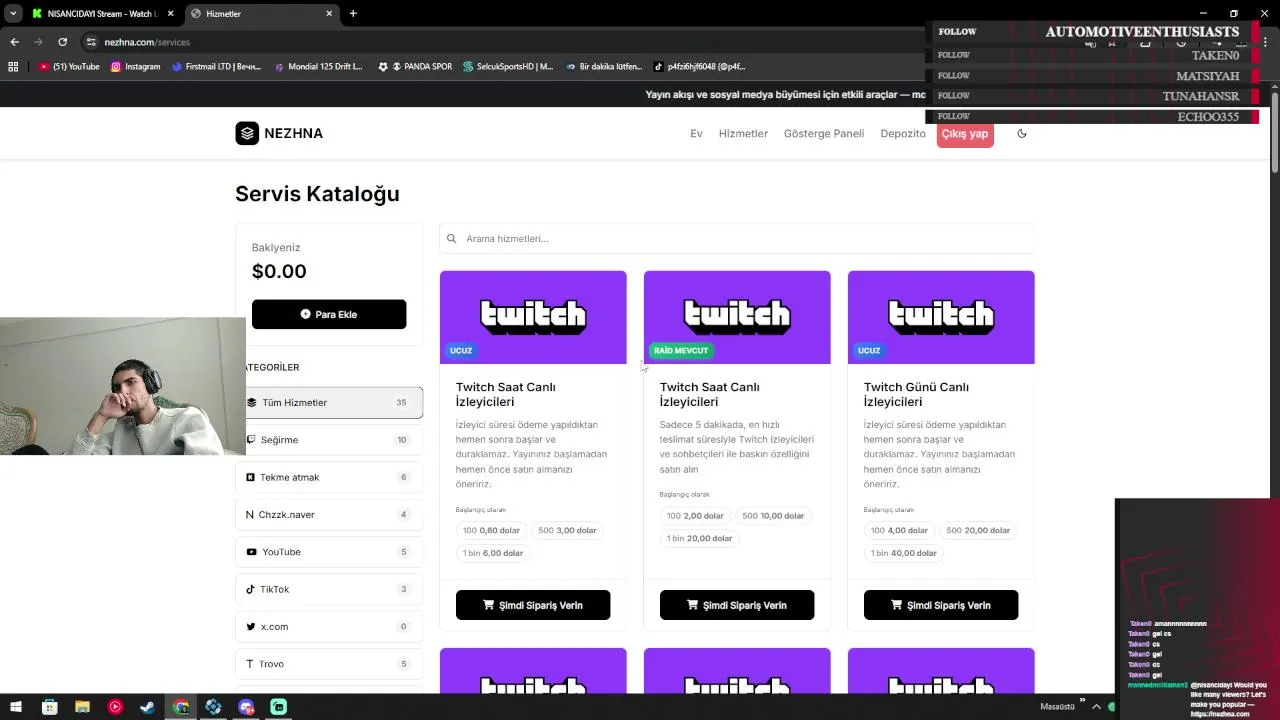
Task: Order first Twitch Saat Canlı İzleyicileri (UCUZ)
Action: [x=533, y=605]
